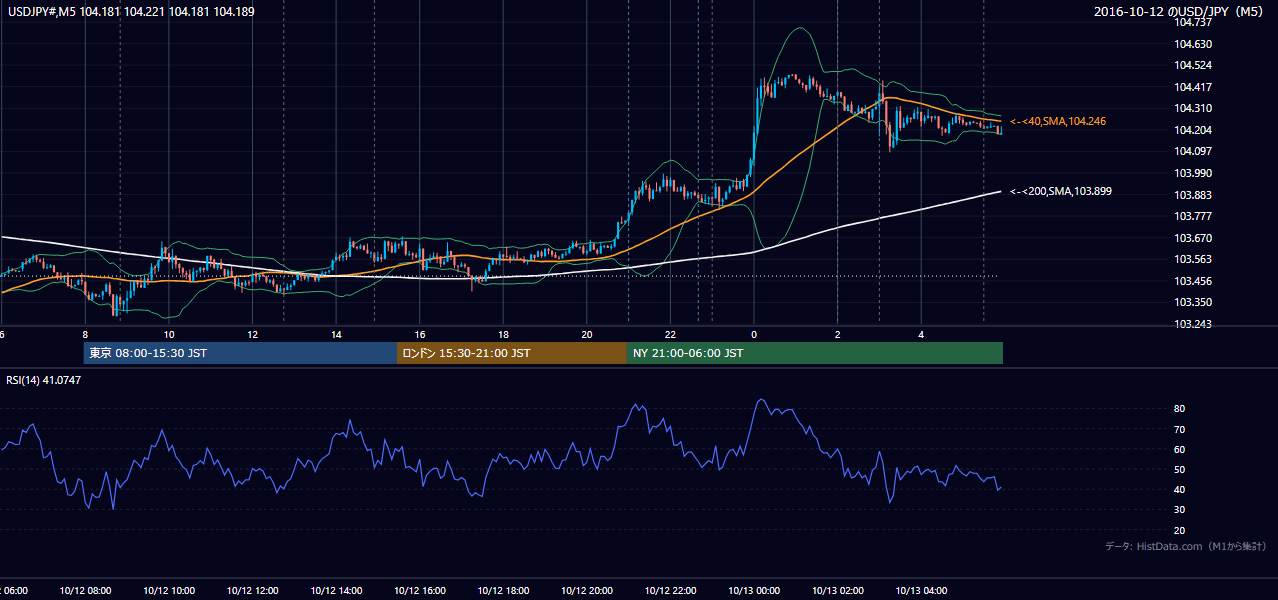The width and height of the screenshot is (1278, 600).
Task: Click the 200 SMA label reading 103.899
Action: (1061, 191)
